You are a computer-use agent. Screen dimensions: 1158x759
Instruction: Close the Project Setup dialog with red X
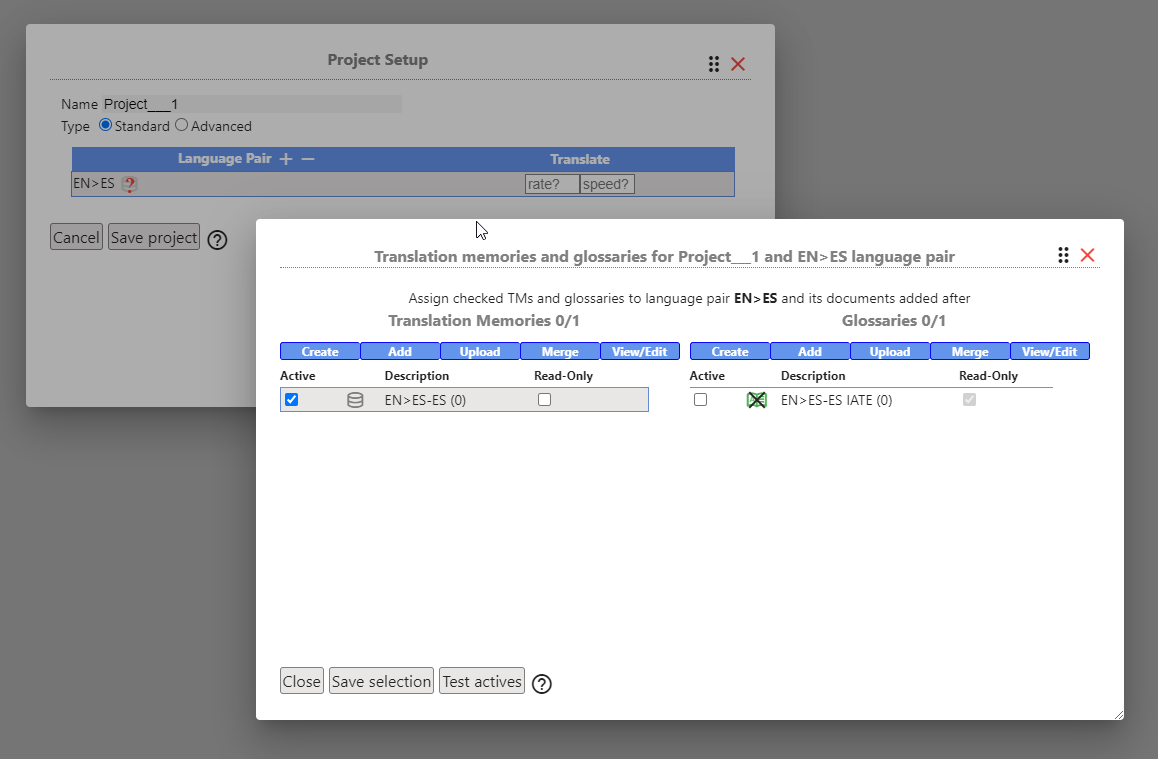tap(738, 64)
